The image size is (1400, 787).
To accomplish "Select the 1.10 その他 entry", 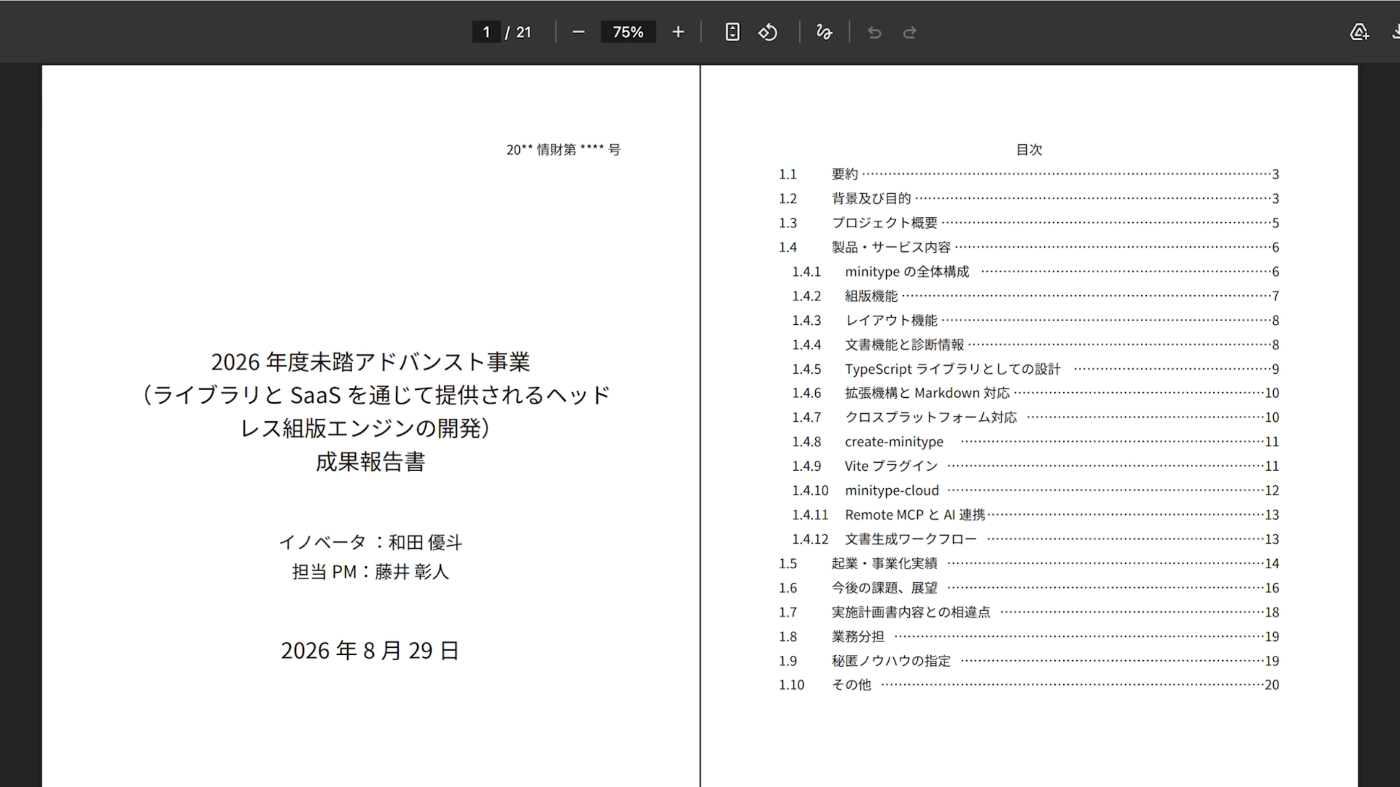I will (1029, 685).
